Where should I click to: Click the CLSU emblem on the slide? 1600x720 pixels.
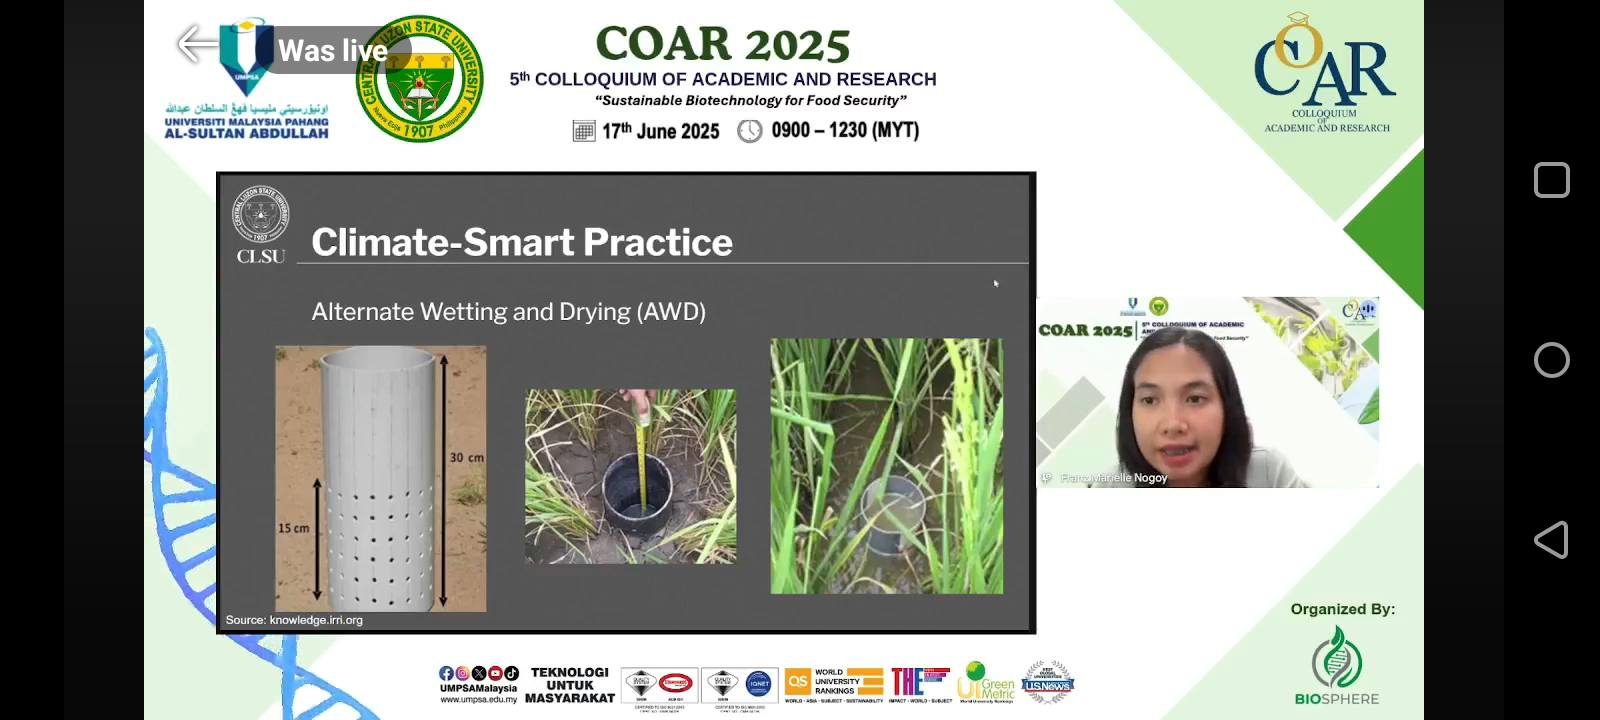(x=261, y=224)
